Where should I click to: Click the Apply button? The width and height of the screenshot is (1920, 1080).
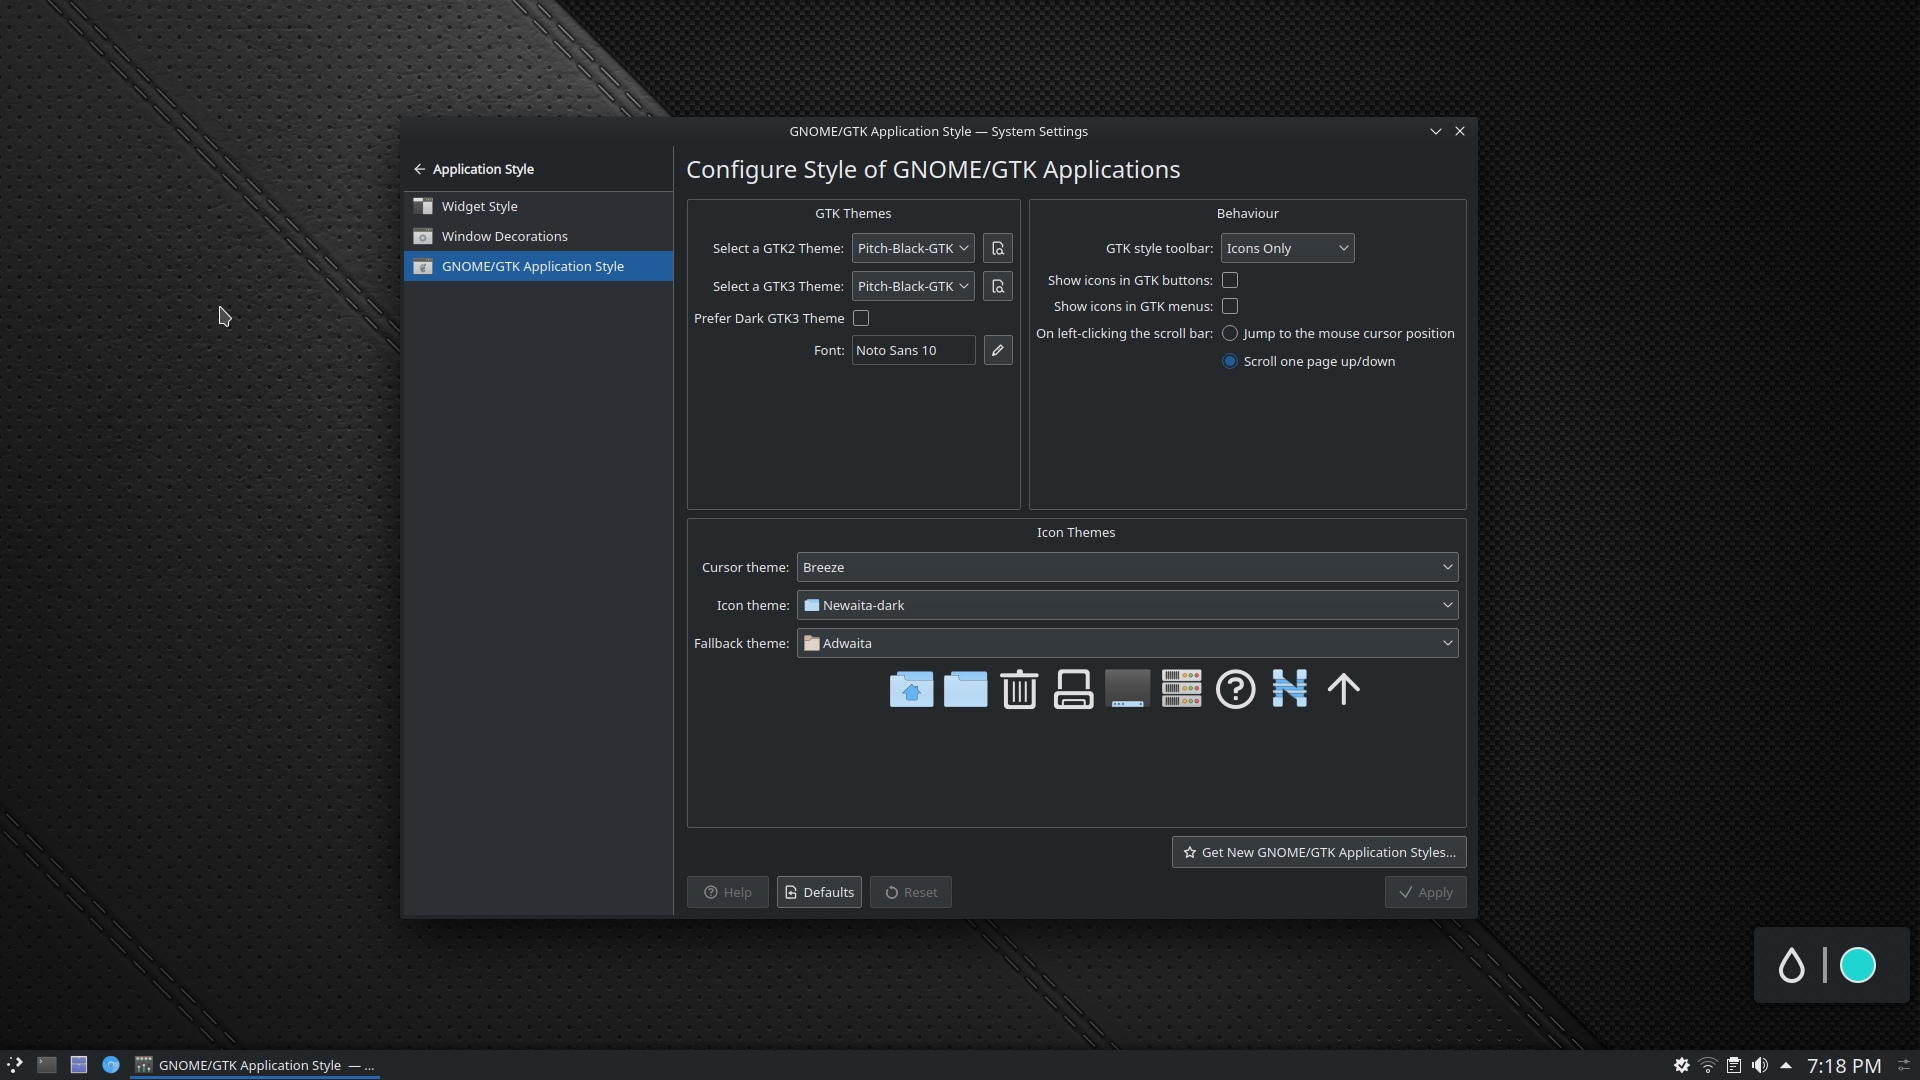pyautogui.click(x=1425, y=892)
